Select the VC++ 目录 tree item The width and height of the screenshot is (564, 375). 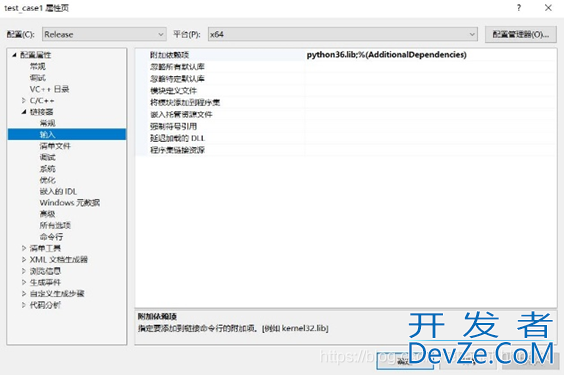[49, 89]
